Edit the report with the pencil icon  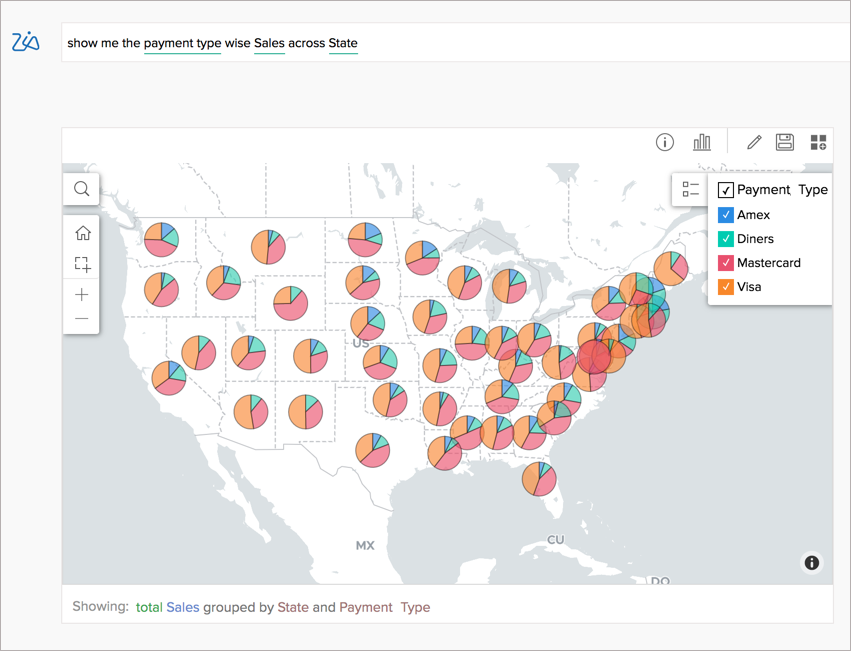point(753,142)
